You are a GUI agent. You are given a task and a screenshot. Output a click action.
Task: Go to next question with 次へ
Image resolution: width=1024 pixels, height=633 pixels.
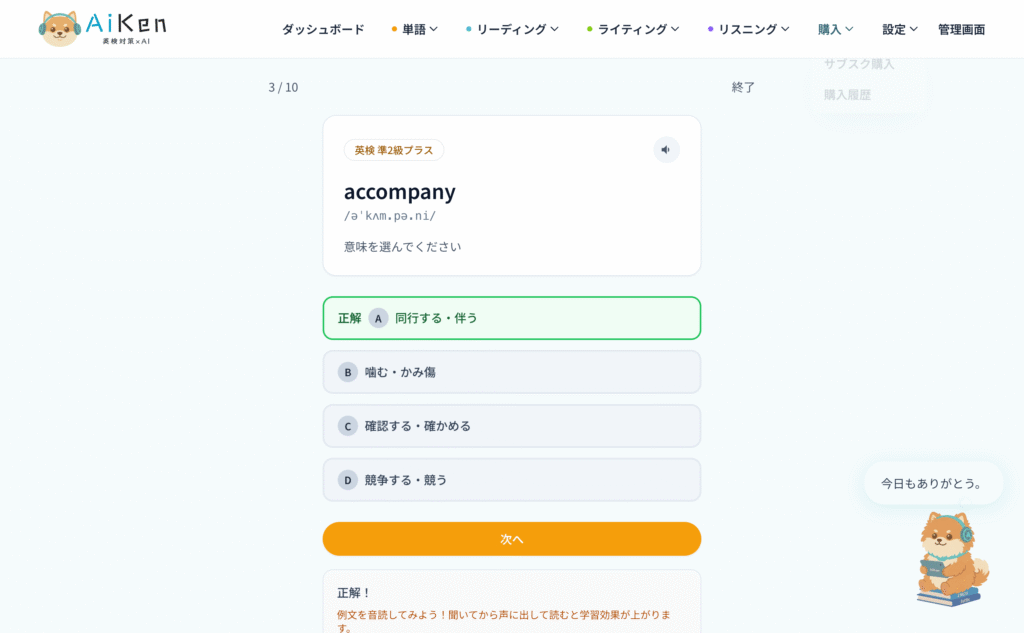click(511, 539)
